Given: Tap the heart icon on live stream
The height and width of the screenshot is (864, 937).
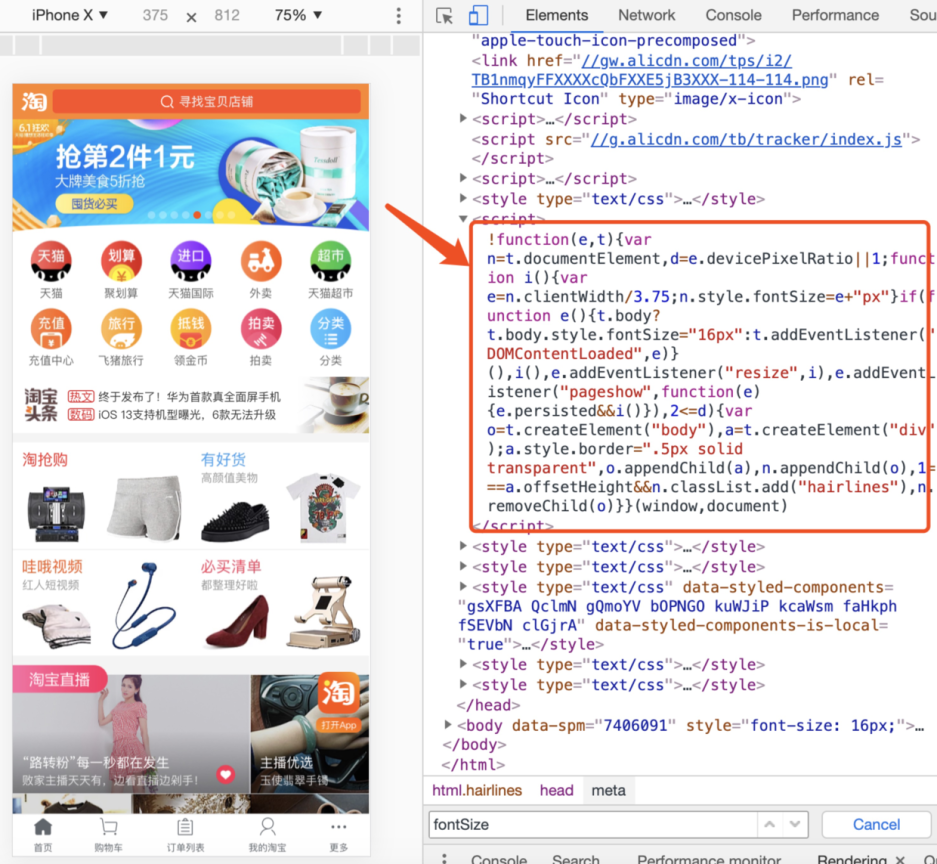Looking at the screenshot, I should tap(225, 774).
